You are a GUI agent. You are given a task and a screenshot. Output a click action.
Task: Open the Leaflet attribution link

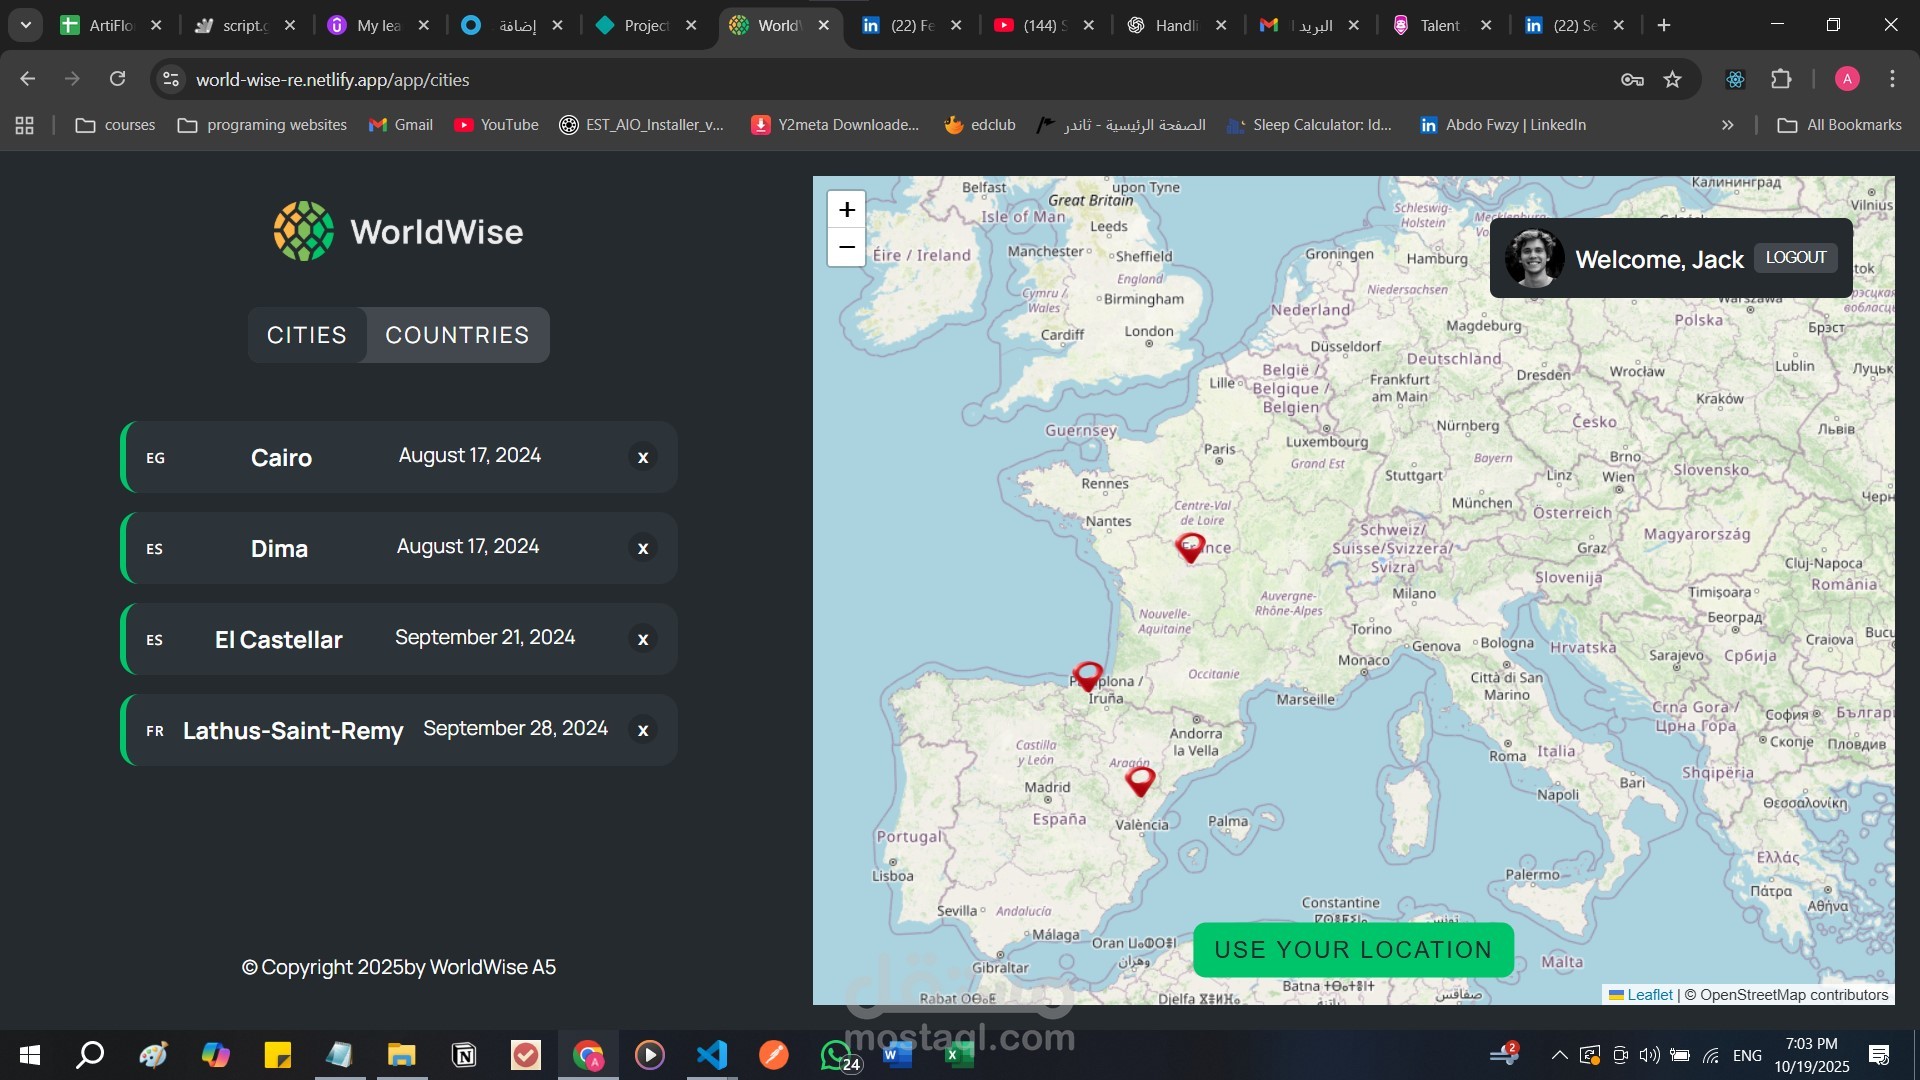tap(1649, 994)
